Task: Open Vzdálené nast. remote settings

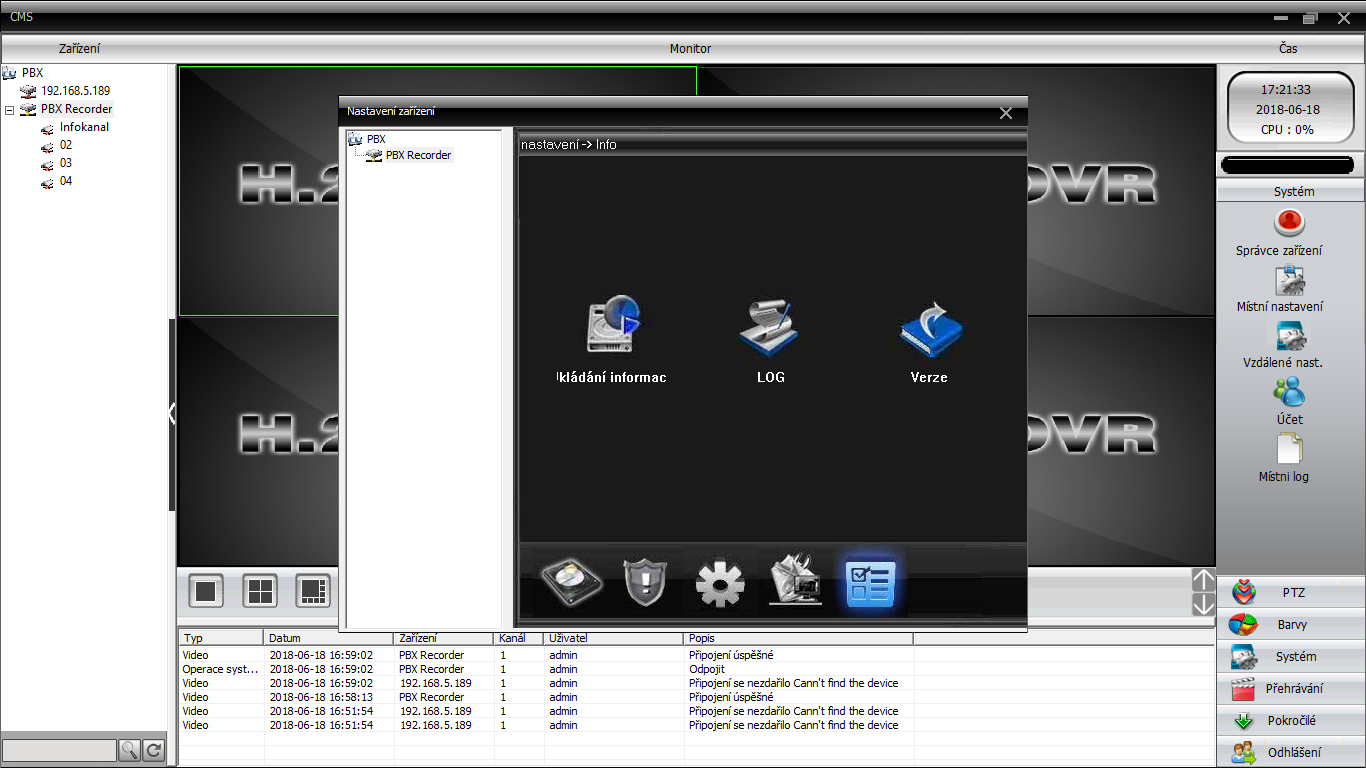Action: point(1290,336)
